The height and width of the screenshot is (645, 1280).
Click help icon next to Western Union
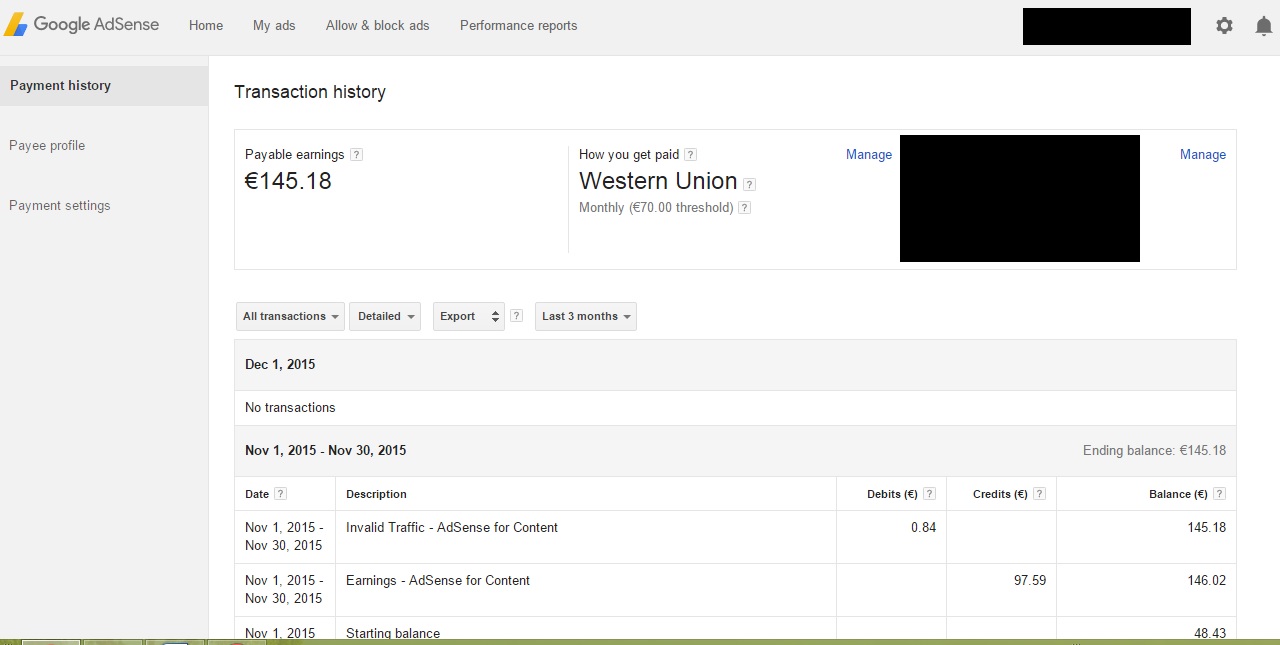pyautogui.click(x=750, y=184)
